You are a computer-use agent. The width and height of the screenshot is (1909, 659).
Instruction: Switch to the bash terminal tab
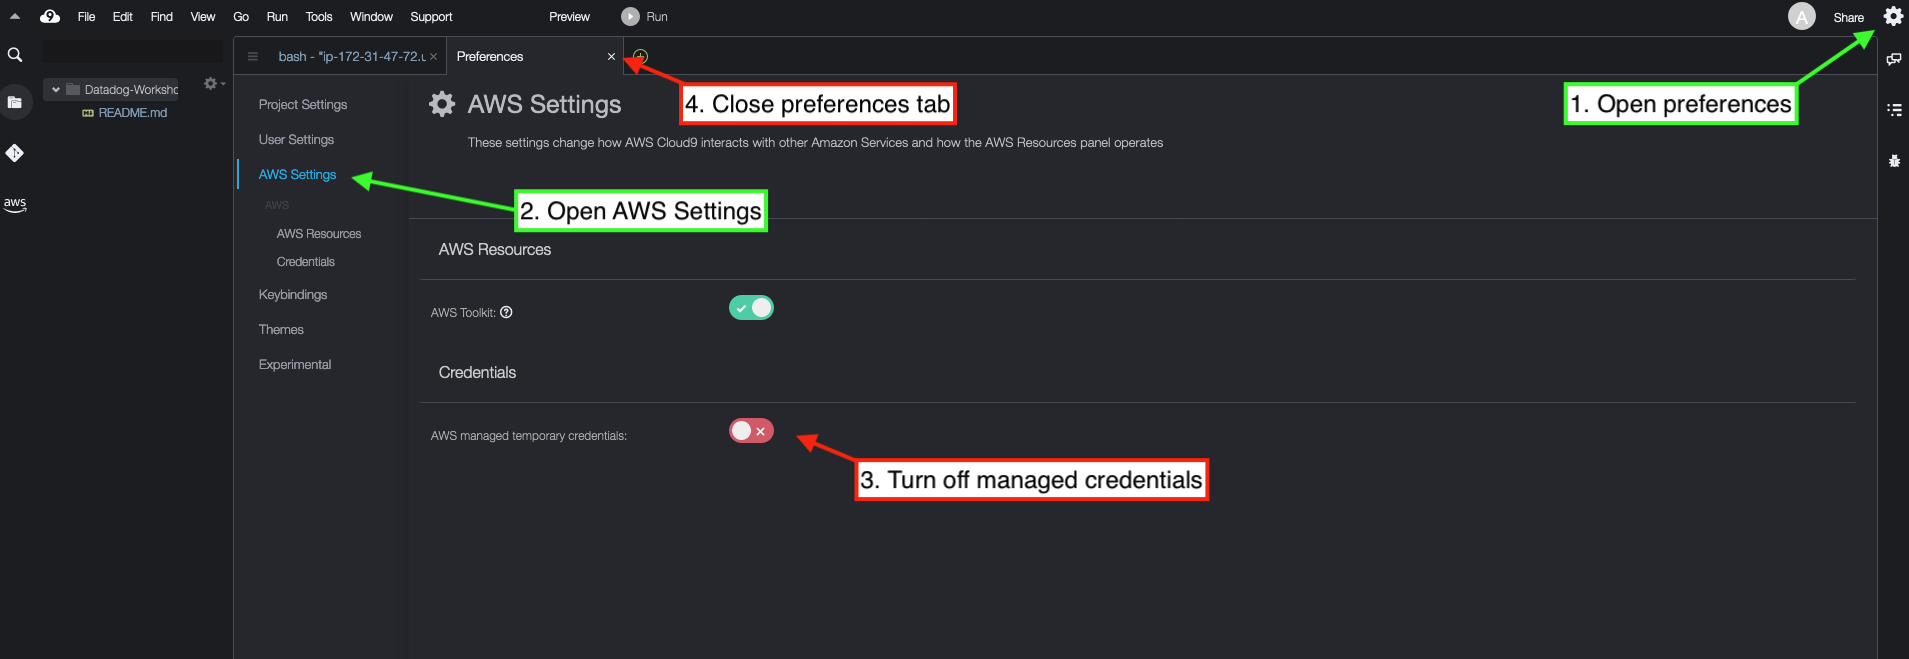coord(352,56)
